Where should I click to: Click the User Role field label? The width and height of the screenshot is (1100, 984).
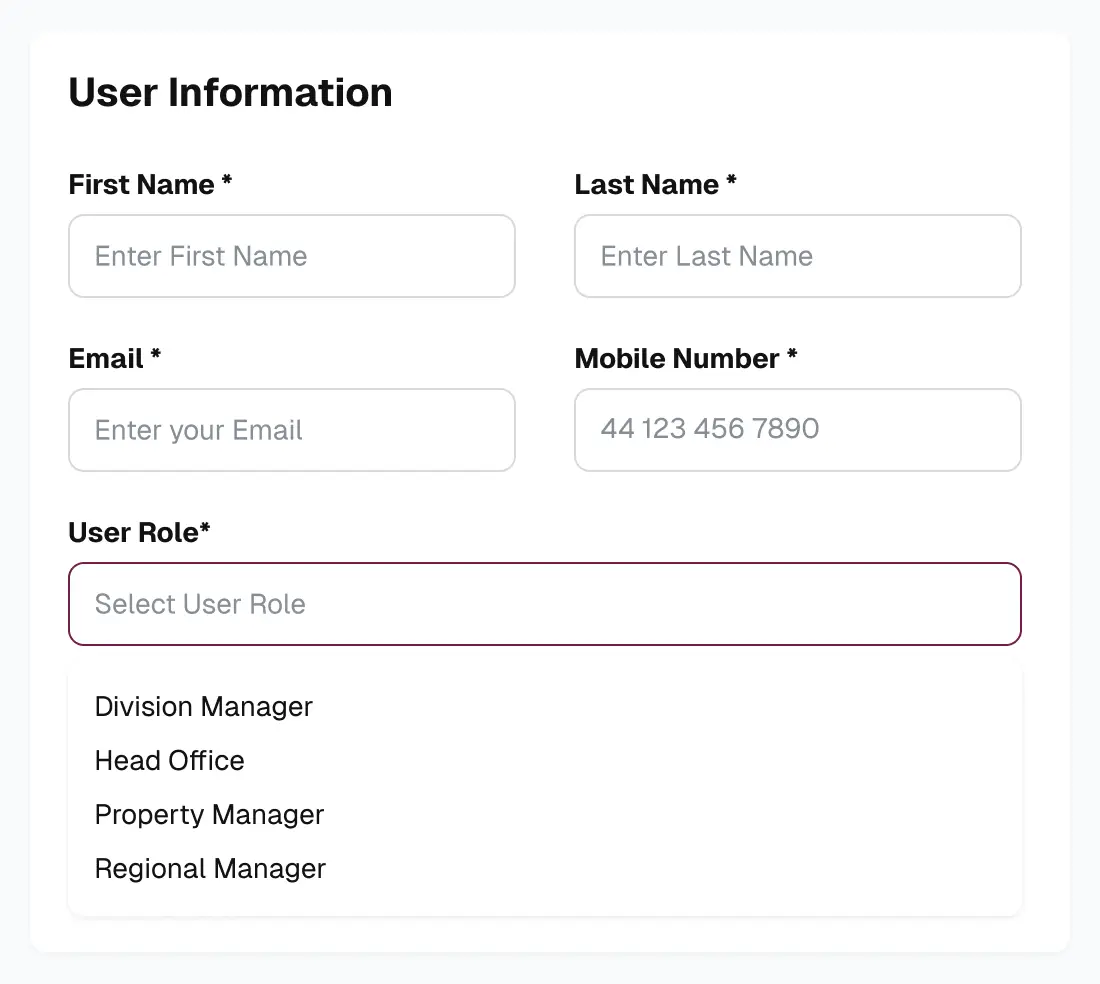click(x=139, y=532)
